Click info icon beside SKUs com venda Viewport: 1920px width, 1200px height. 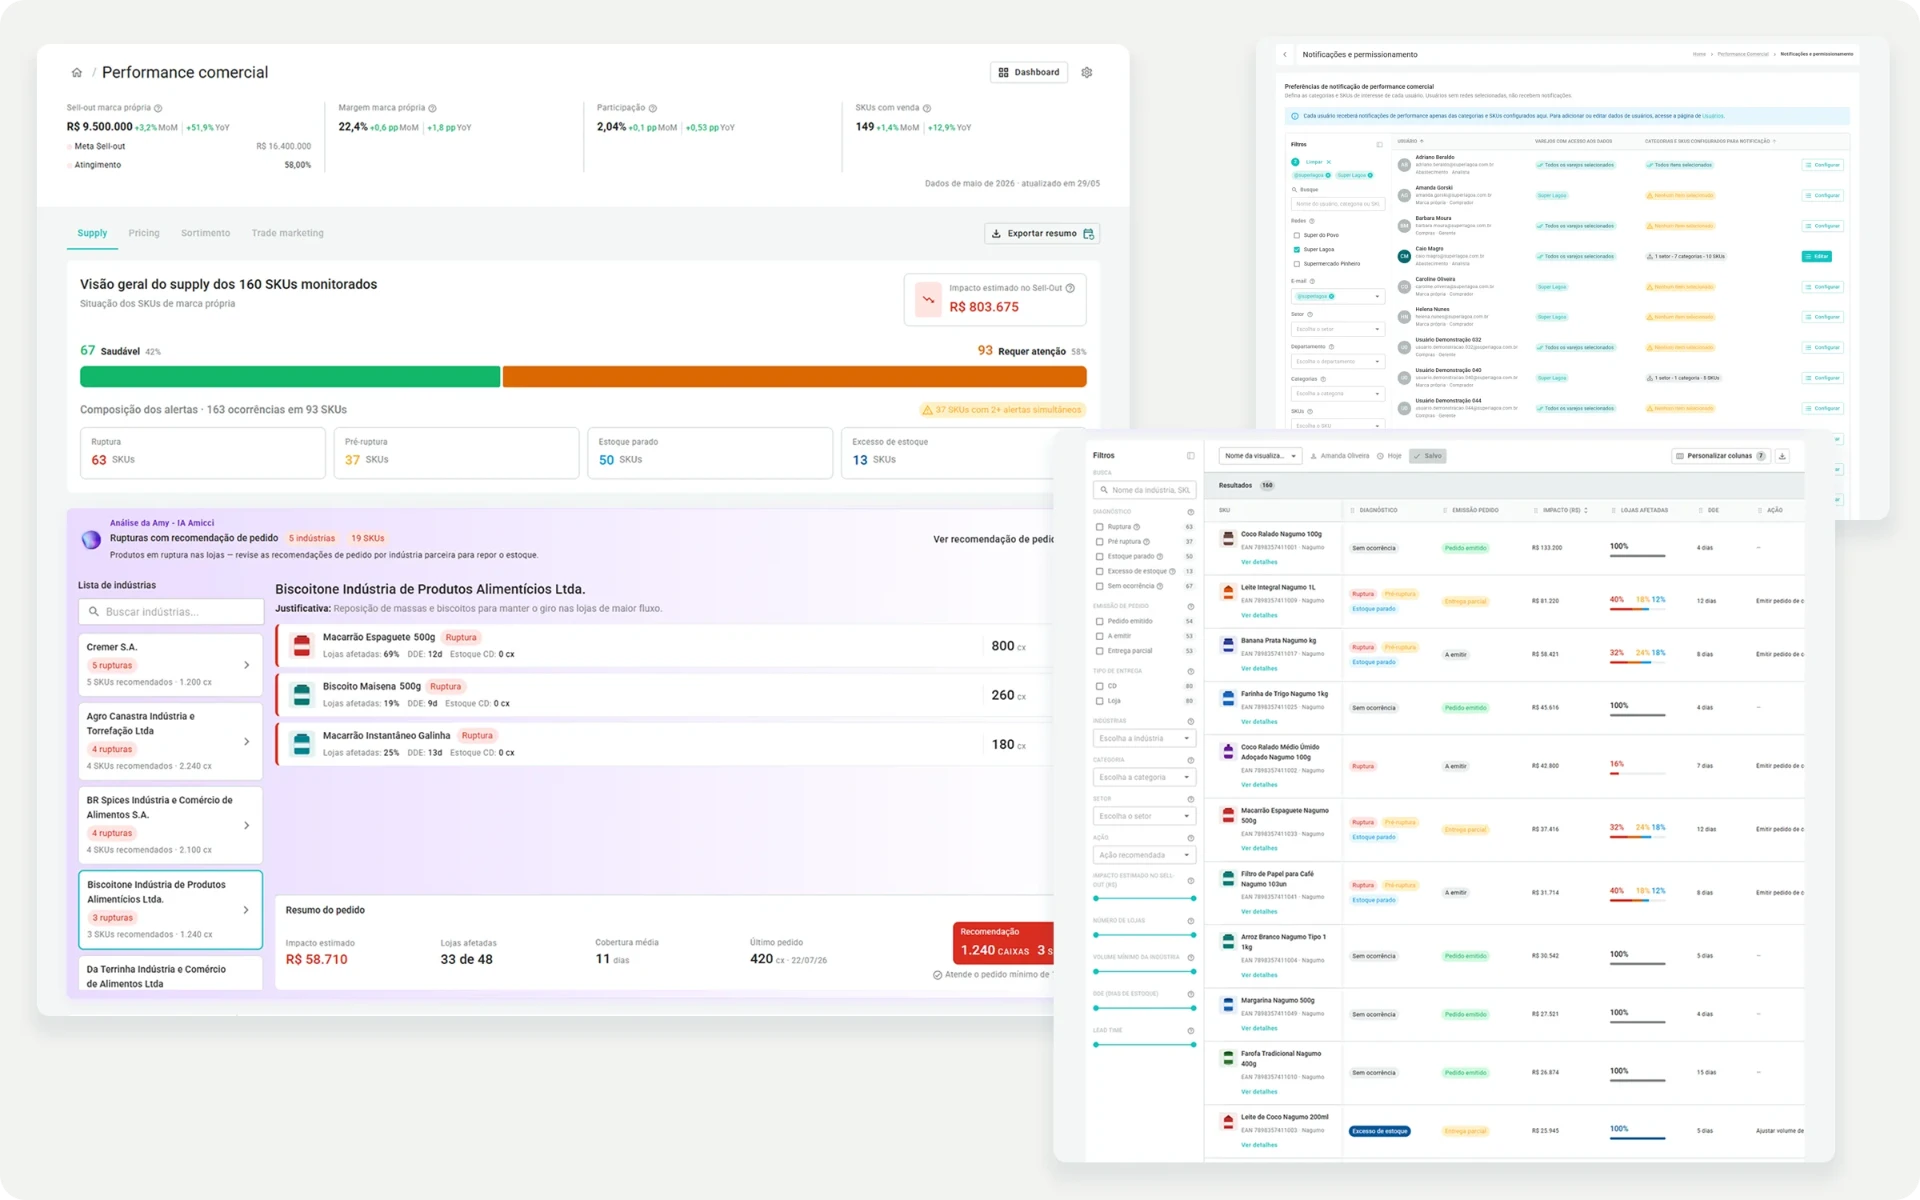(927, 108)
